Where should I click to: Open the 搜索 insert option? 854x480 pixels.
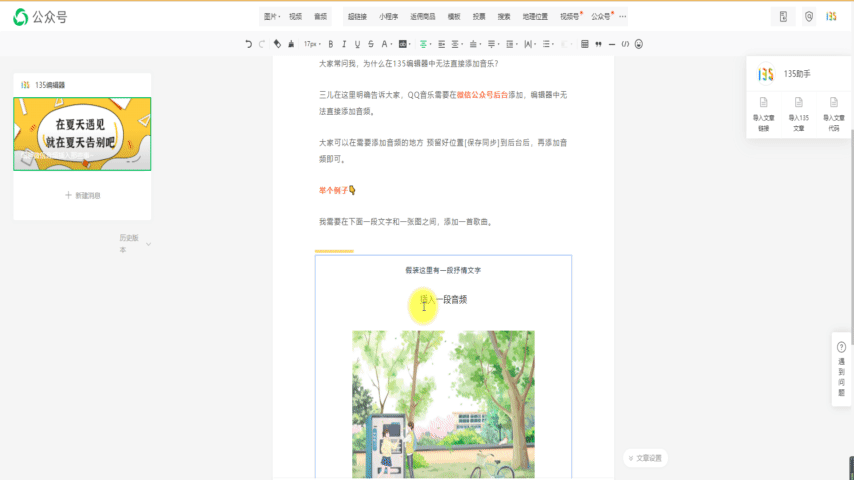coord(504,17)
